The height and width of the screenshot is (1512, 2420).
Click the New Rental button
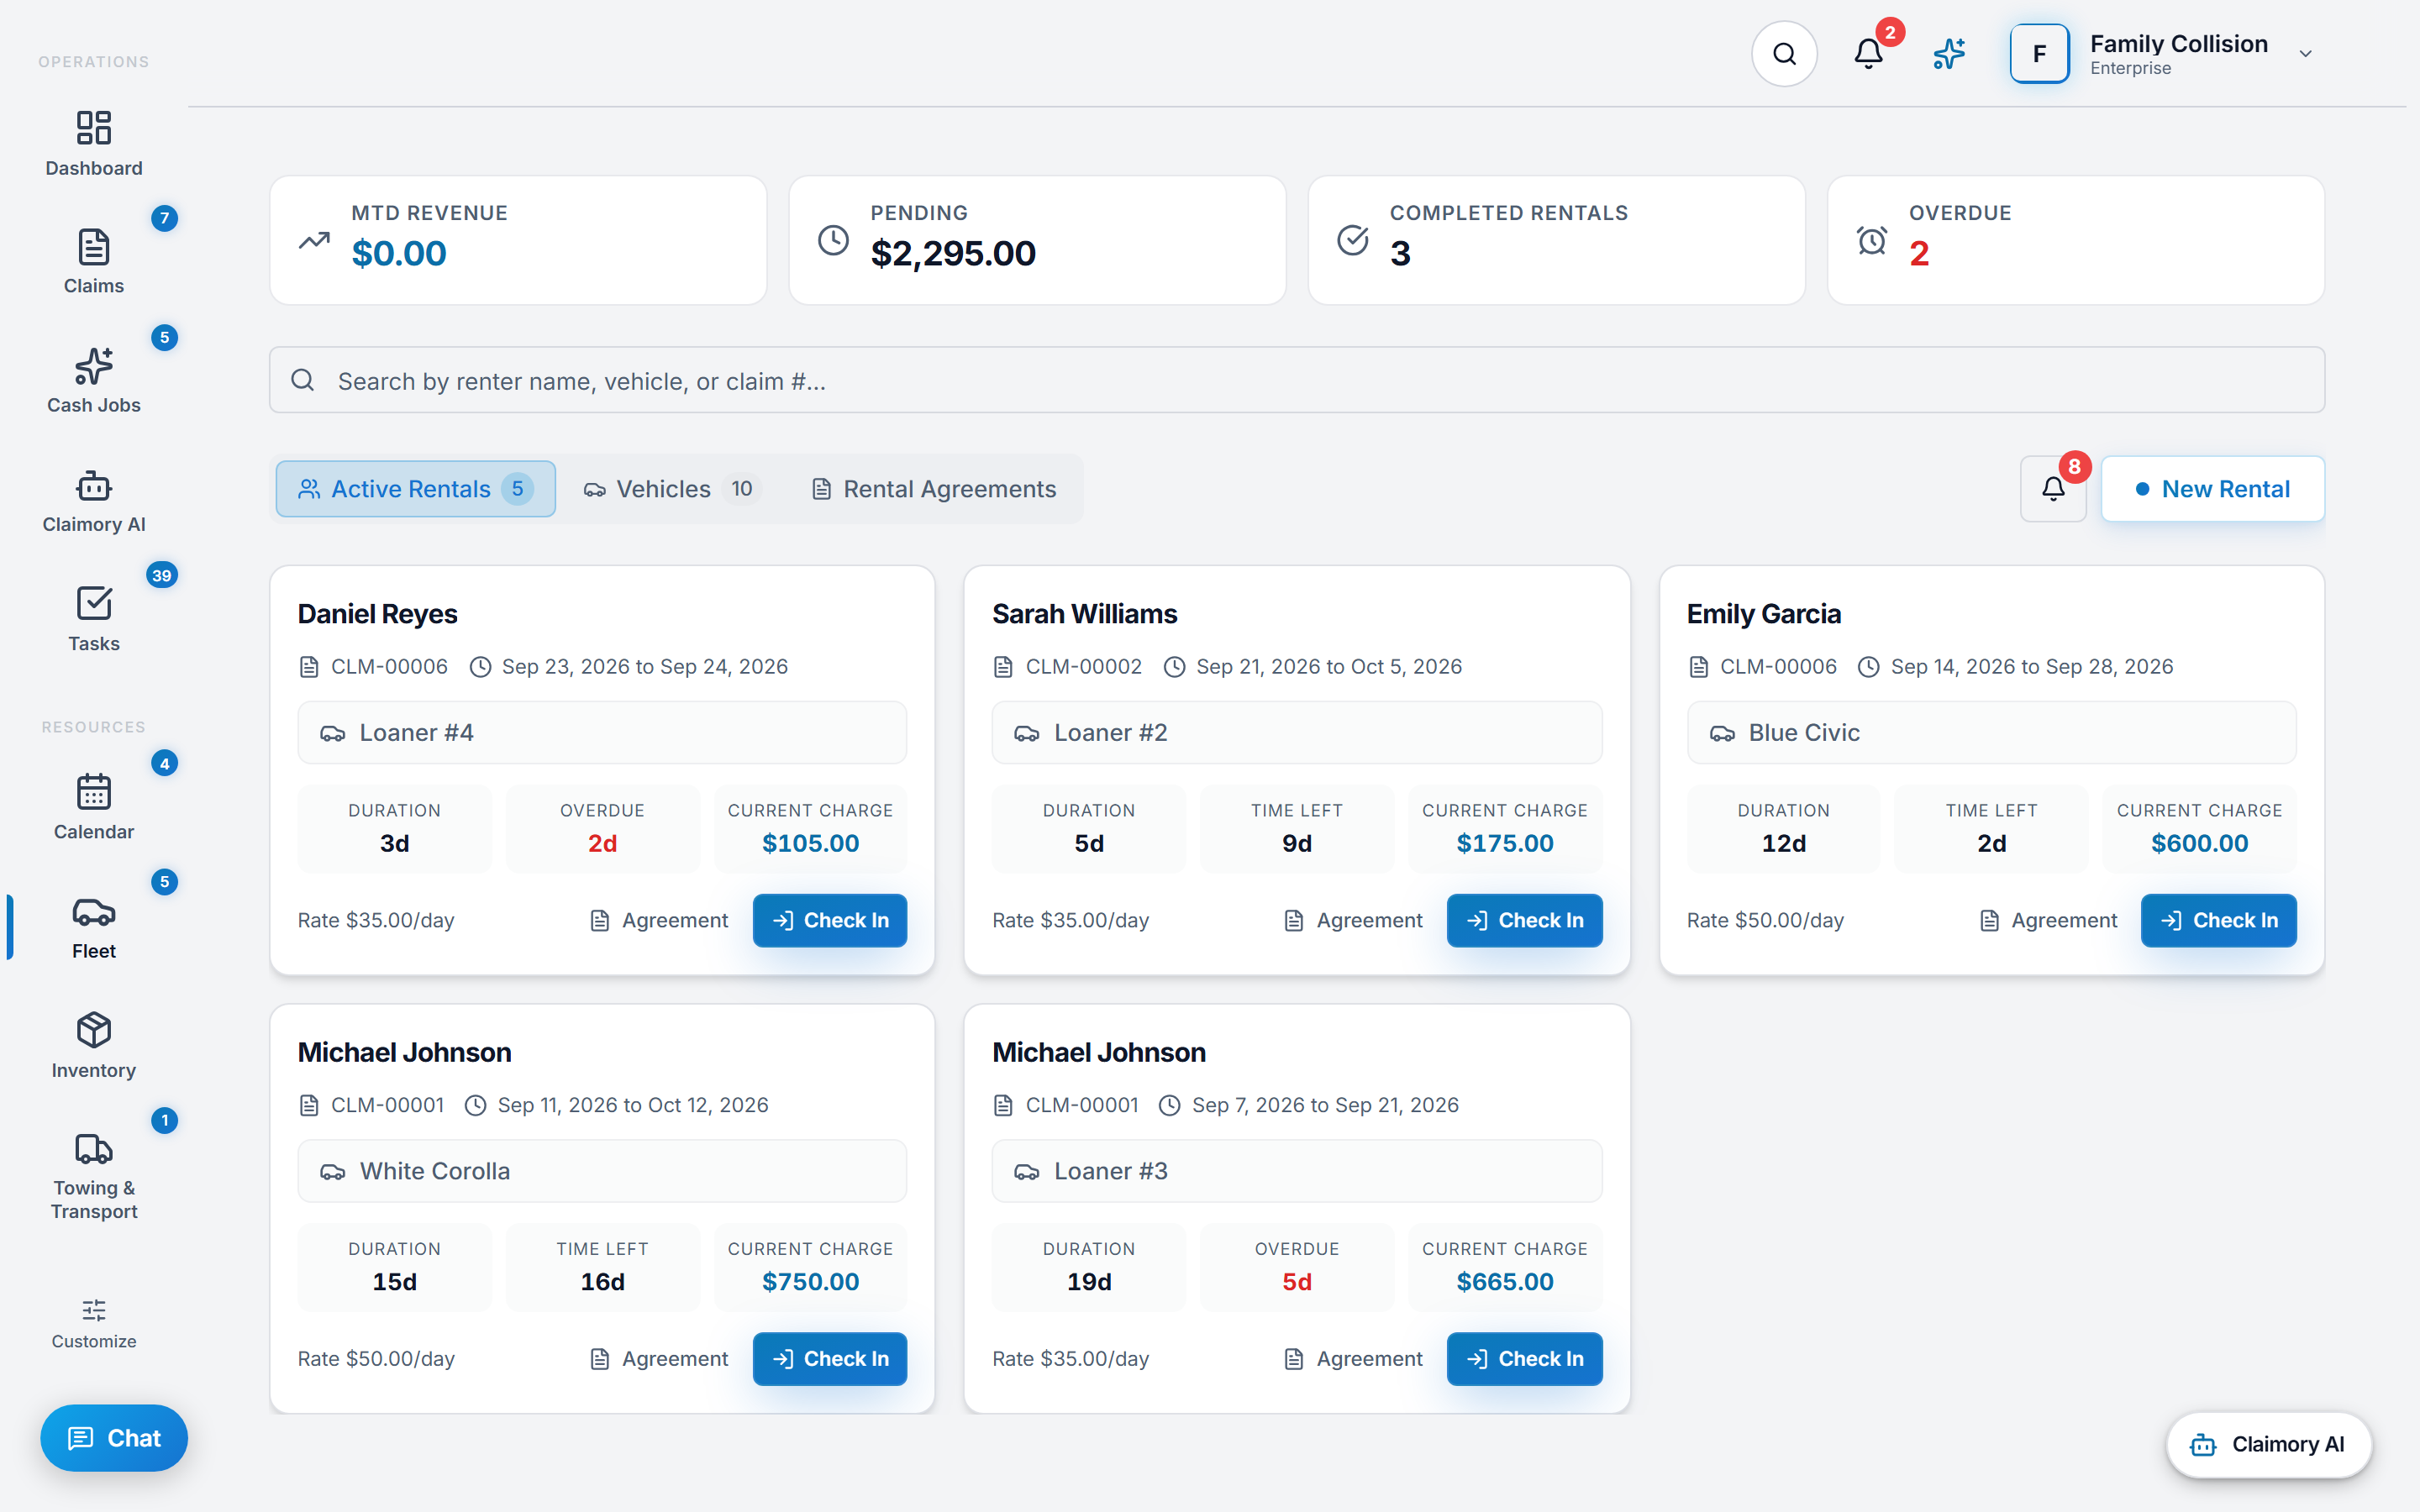[2213, 489]
